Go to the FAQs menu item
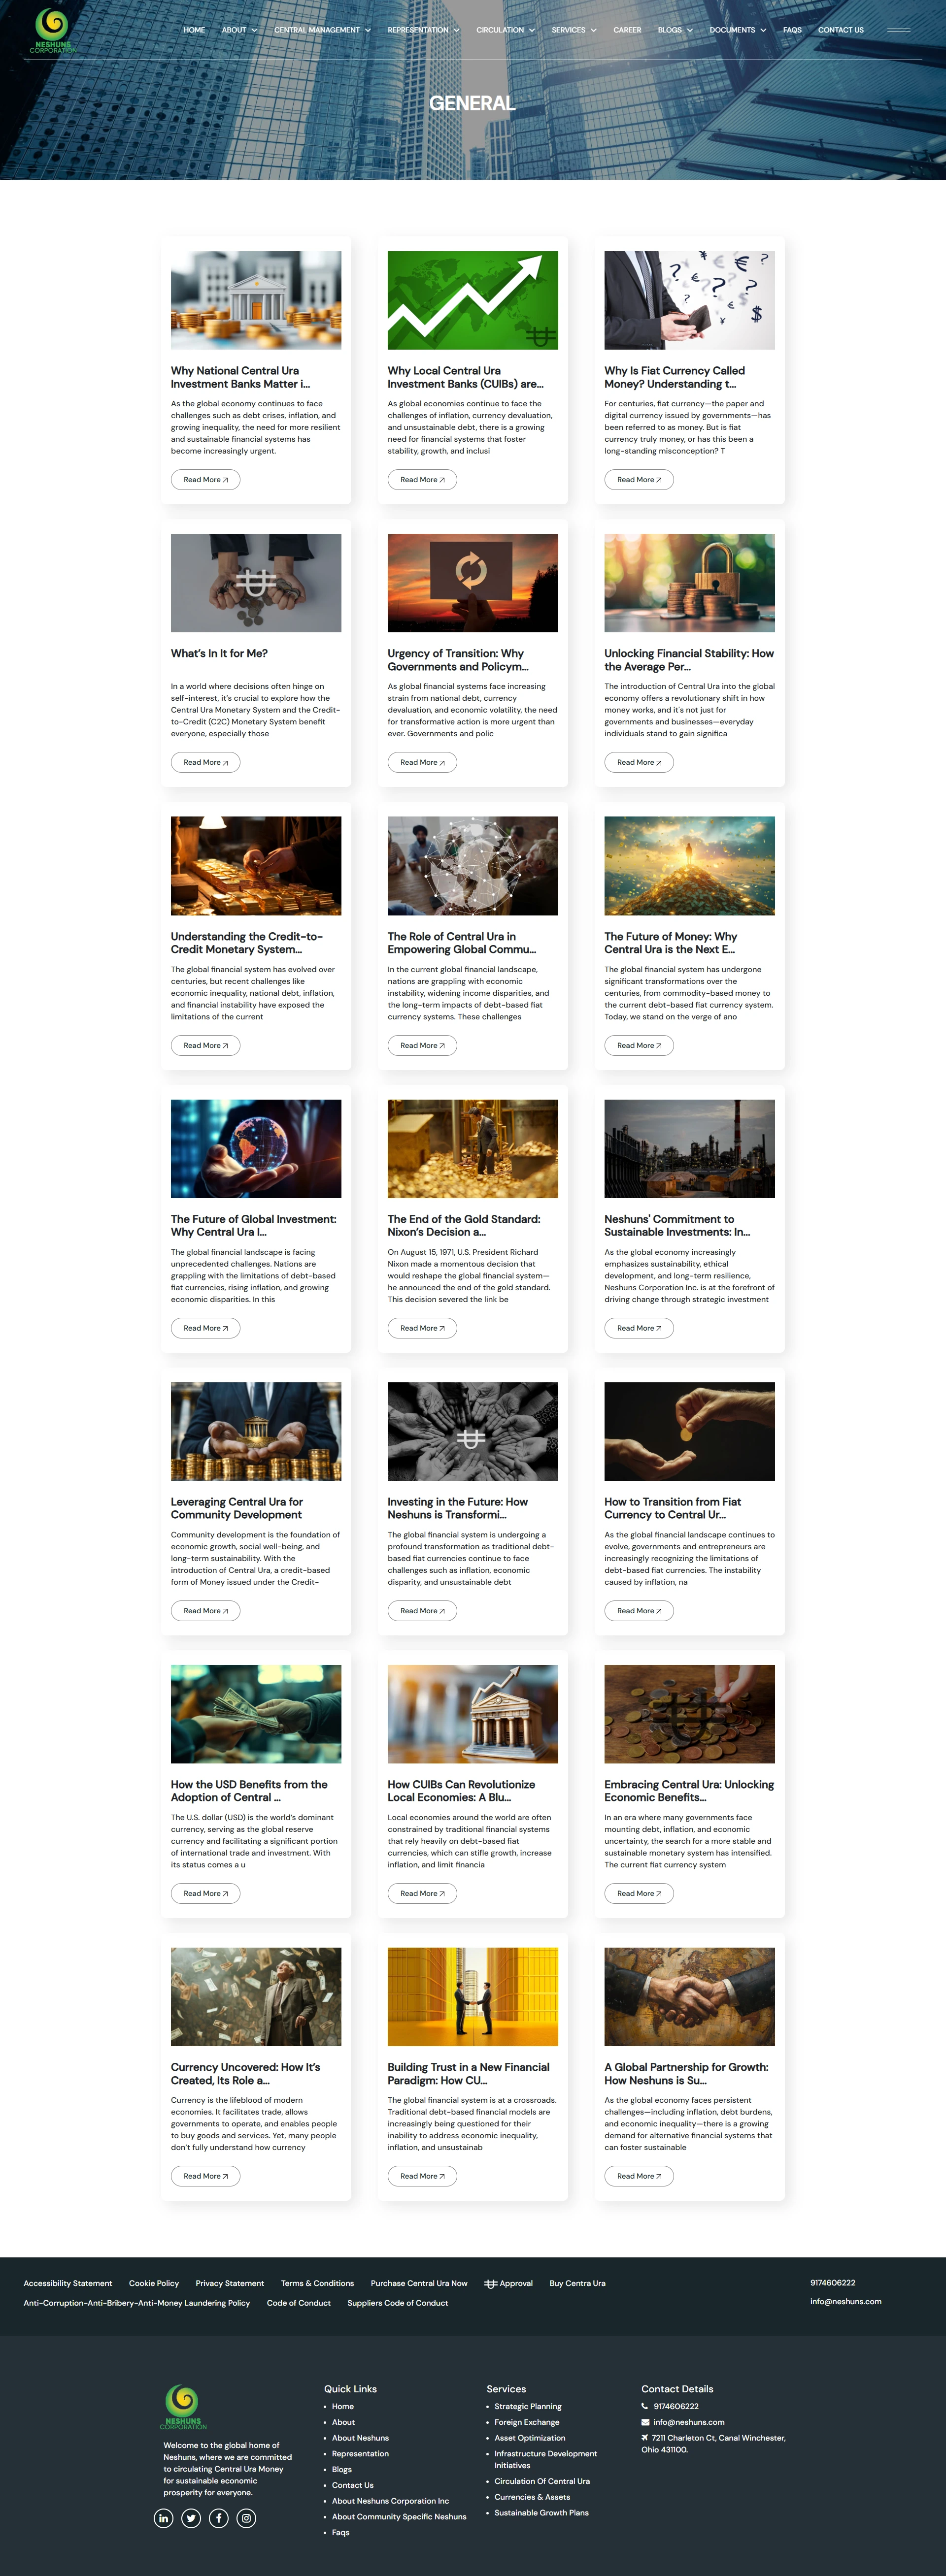946x2576 pixels. (792, 30)
